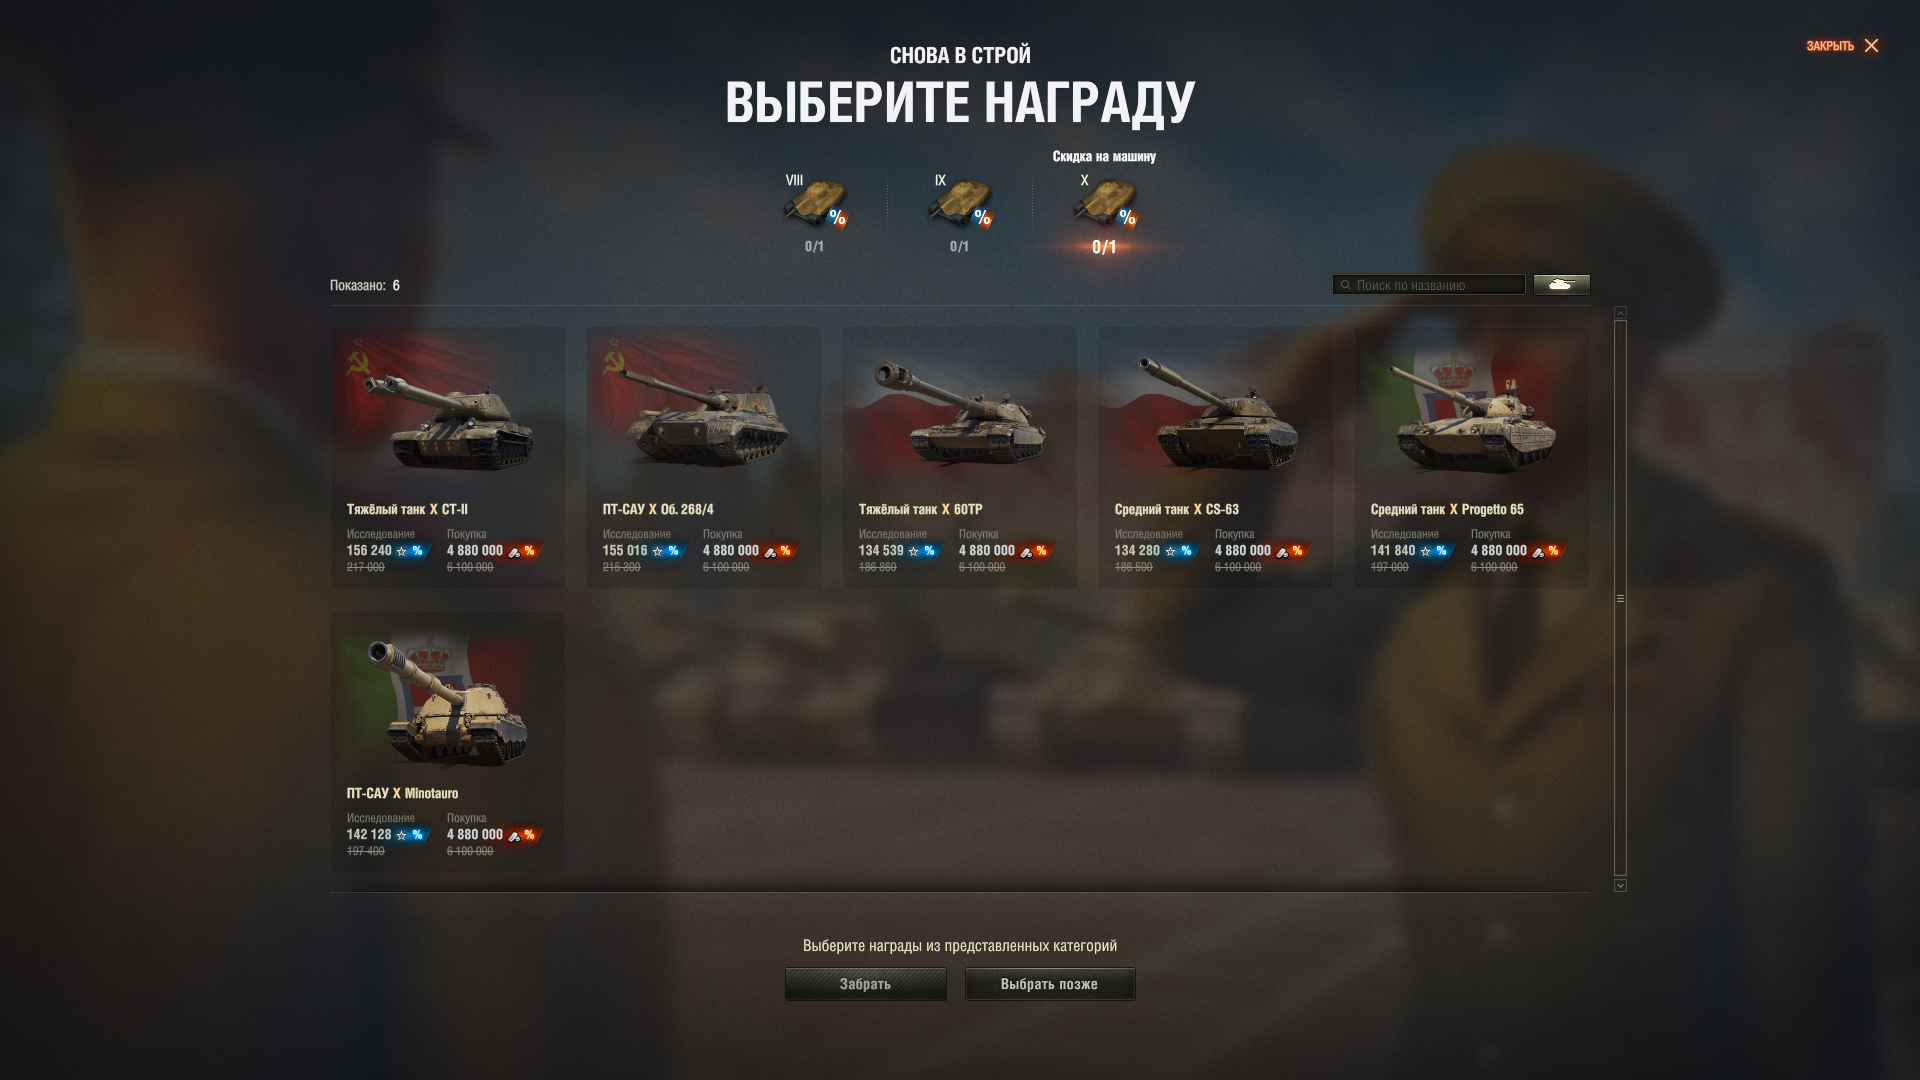Select the tier IX discount tank icon

[960, 205]
